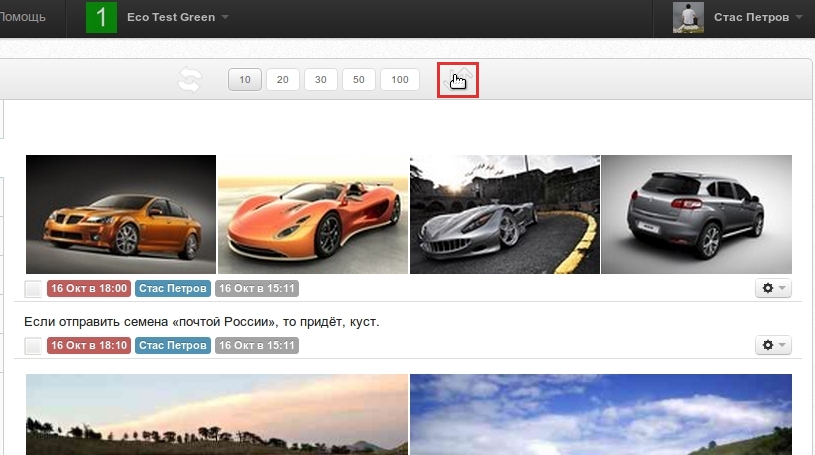Click the green number 1 project icon
Screen dimensions: 815x455
(101, 17)
